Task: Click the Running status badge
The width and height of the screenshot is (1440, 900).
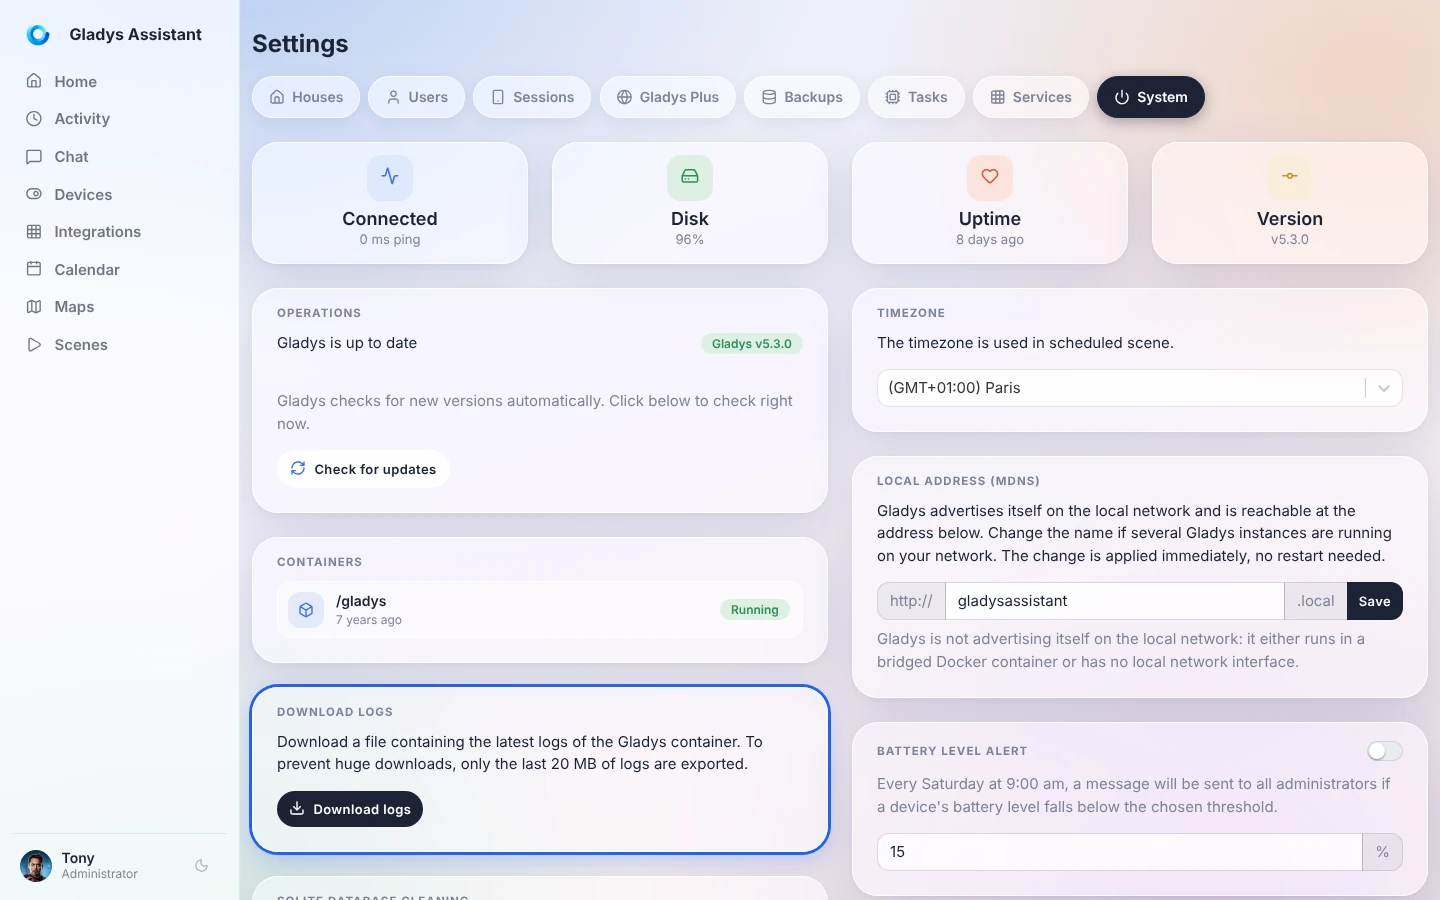Action: click(755, 610)
